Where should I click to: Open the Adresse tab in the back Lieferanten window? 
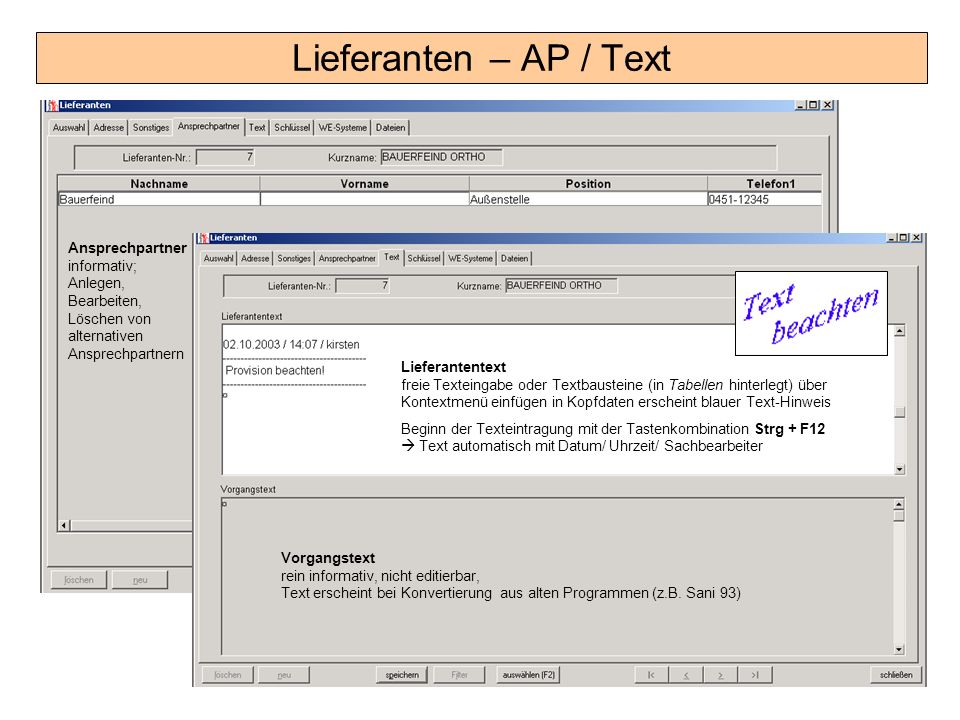pos(108,127)
